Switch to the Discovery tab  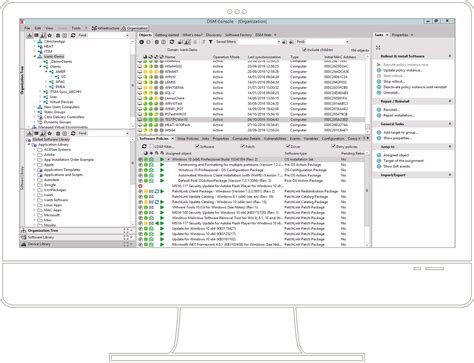tap(214, 35)
